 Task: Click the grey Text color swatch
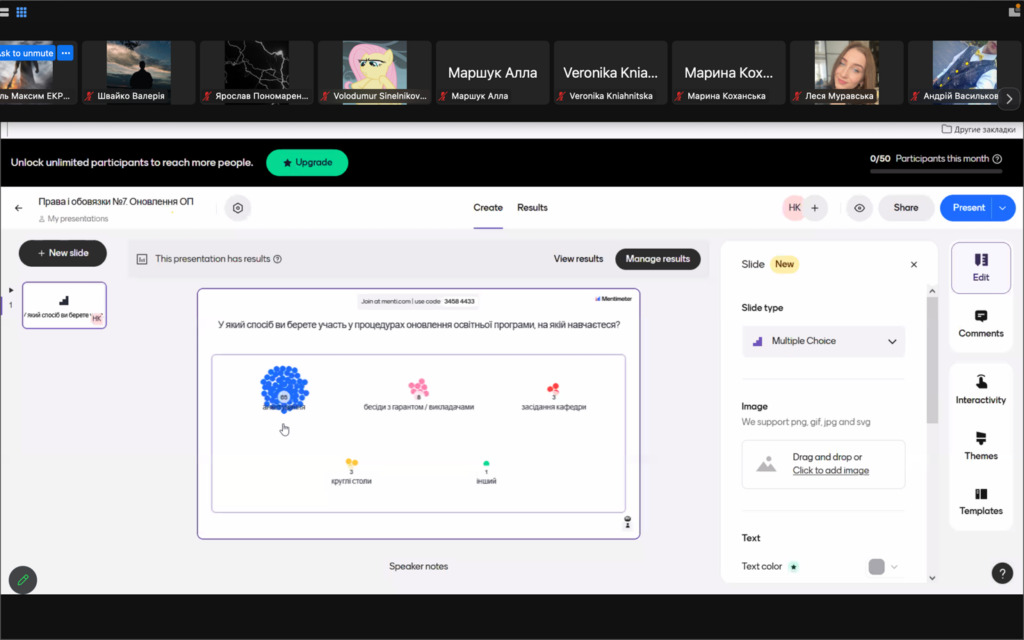click(876, 567)
